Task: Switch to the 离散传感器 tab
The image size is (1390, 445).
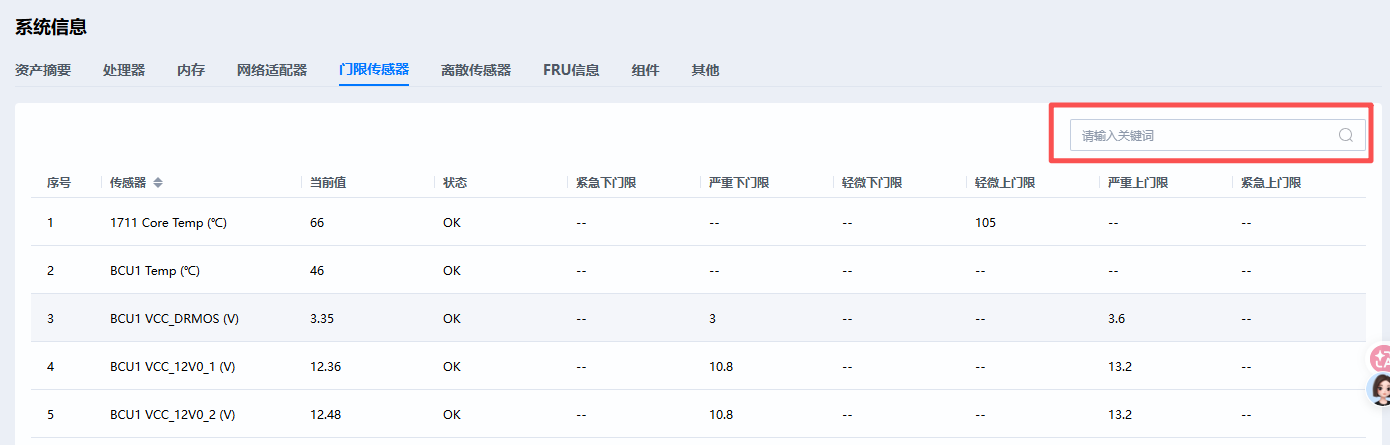Action: click(476, 70)
